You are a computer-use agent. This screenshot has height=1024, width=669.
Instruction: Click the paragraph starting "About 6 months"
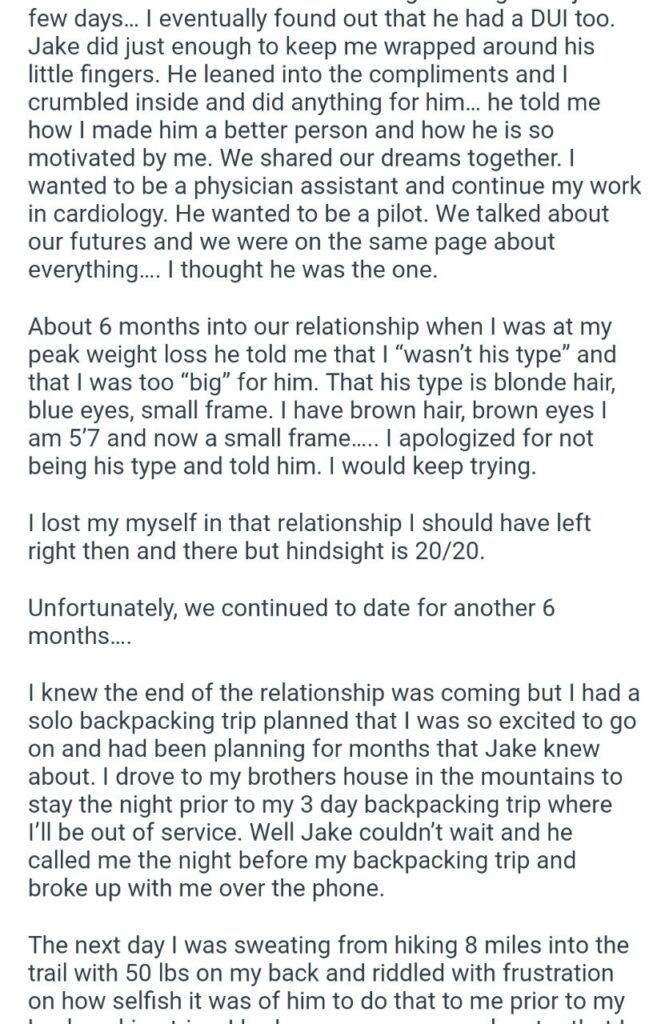coord(322,396)
